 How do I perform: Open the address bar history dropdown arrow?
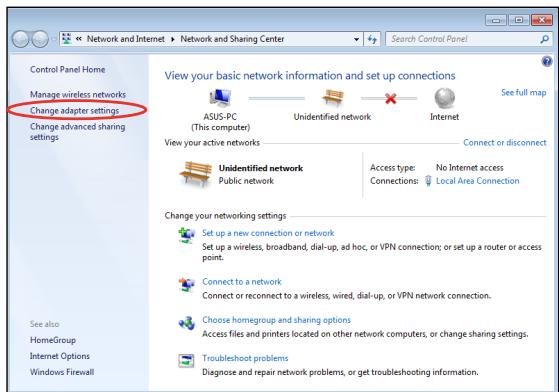356,39
